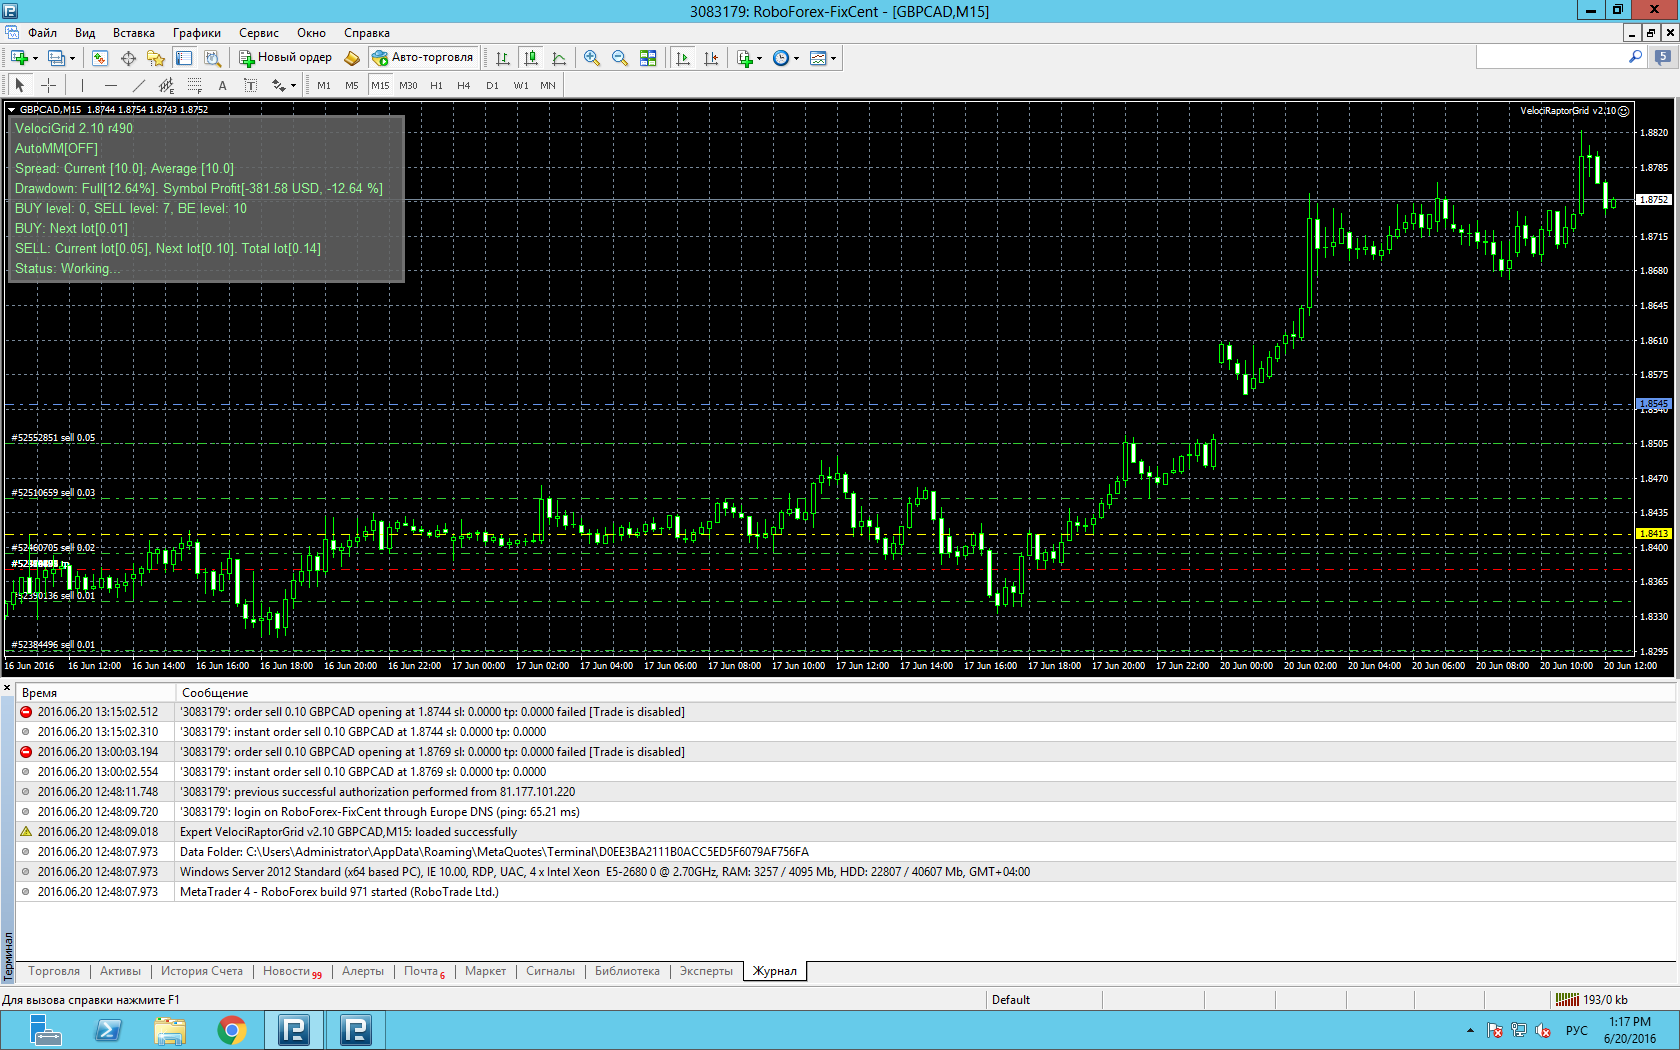Open PowerShell from the taskbar
The width and height of the screenshot is (1680, 1050).
108,1030
